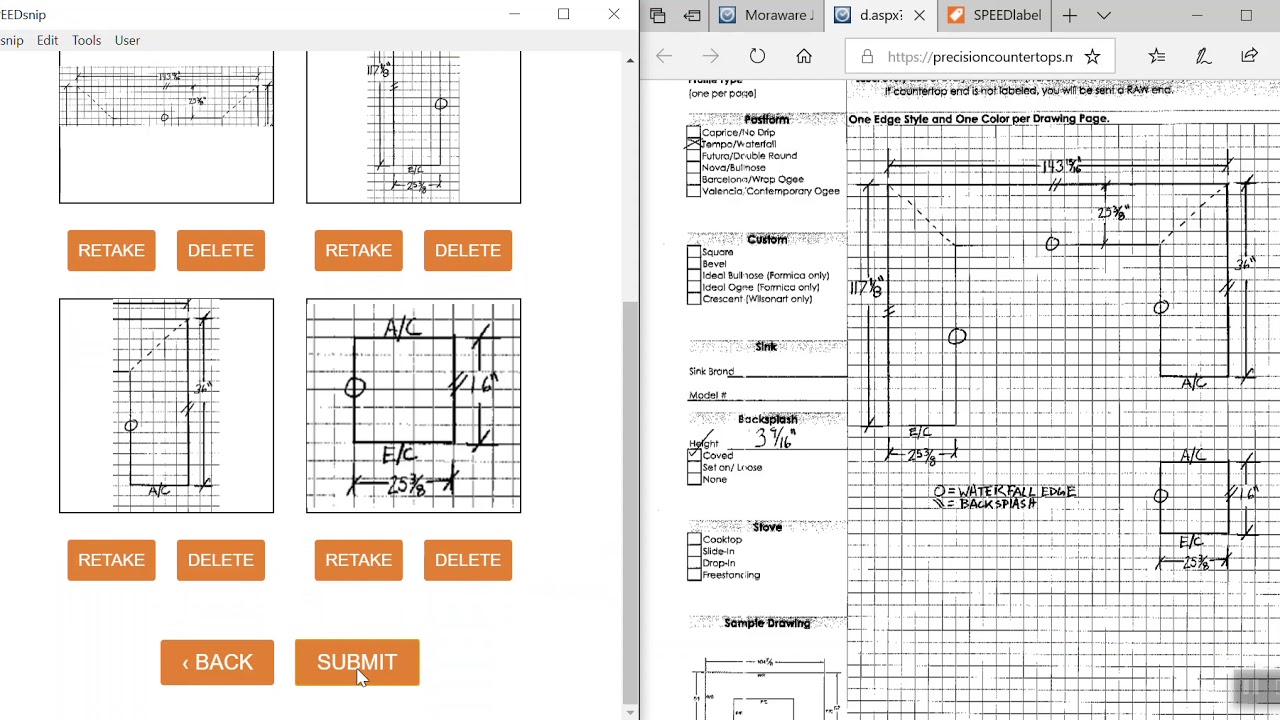
Task: Toggle the Coved backsplash checkbox
Action: tap(694, 455)
